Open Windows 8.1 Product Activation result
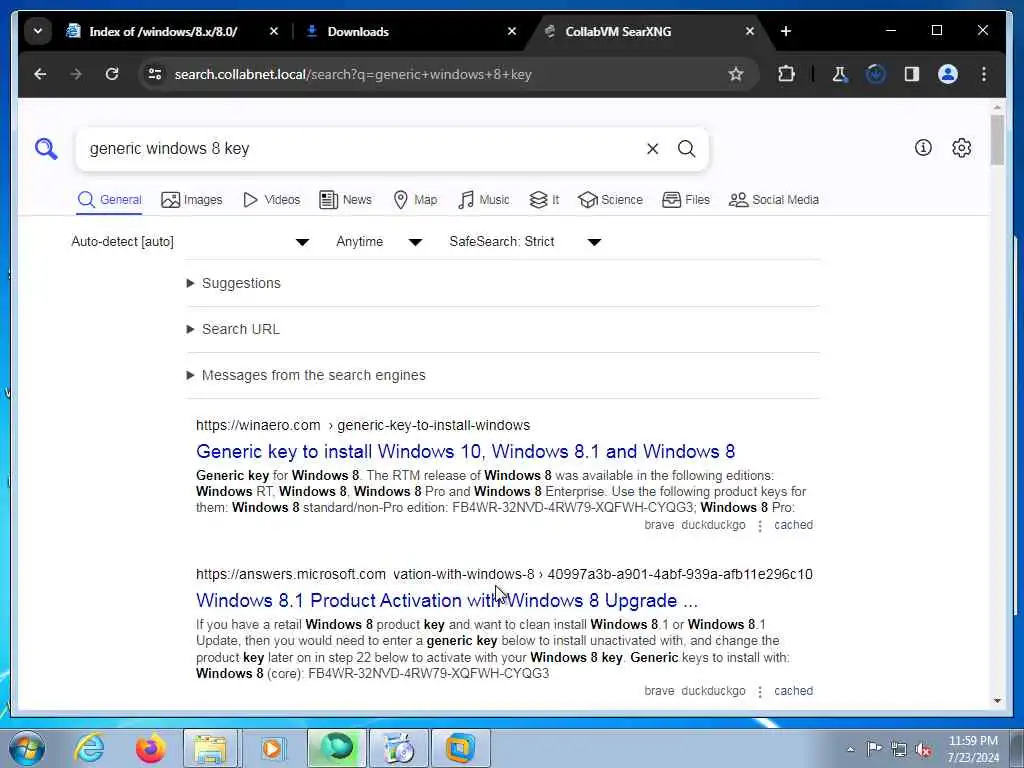Viewport: 1024px width, 768px height. coord(447,601)
